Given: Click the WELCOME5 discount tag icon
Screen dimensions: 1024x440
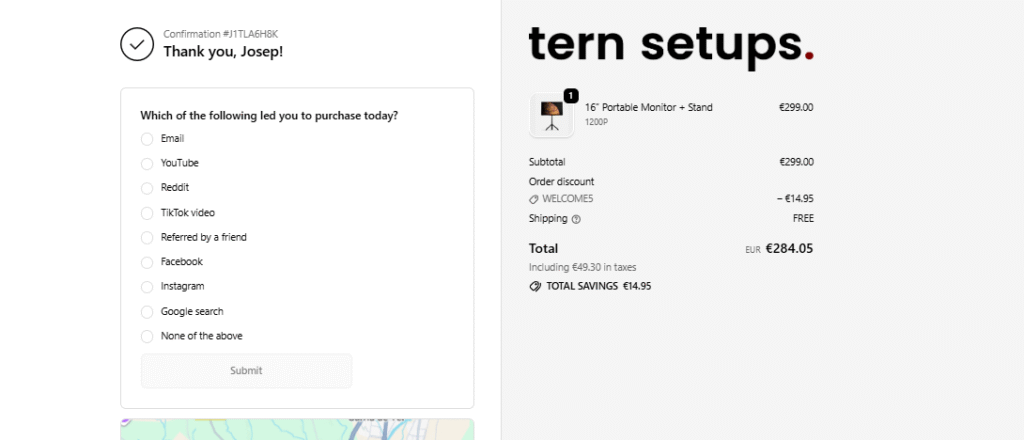Looking at the screenshot, I should click(x=534, y=199).
